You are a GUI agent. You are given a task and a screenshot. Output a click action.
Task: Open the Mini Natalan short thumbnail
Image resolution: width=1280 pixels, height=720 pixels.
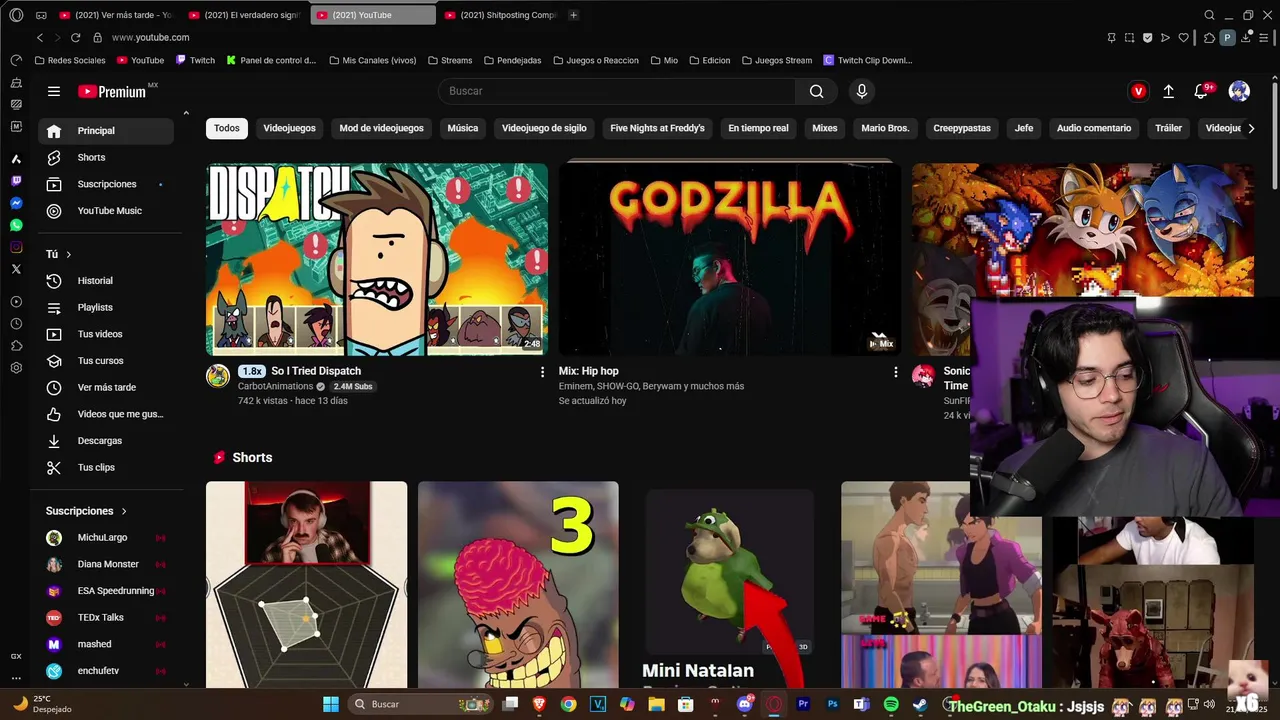(730, 585)
